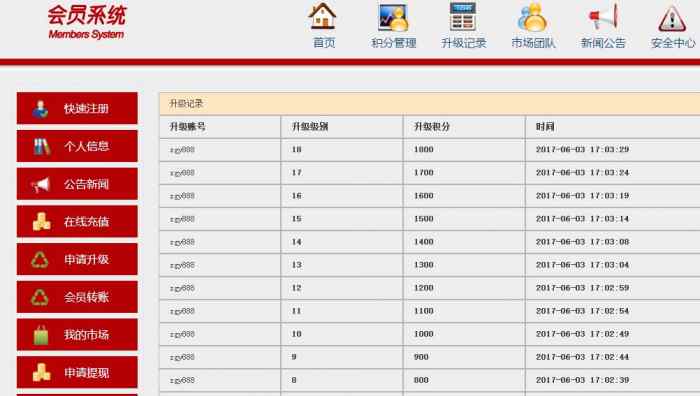Image resolution: width=700 pixels, height=396 pixels.
Task: Open 市场团队 team people icon
Action: (532, 17)
